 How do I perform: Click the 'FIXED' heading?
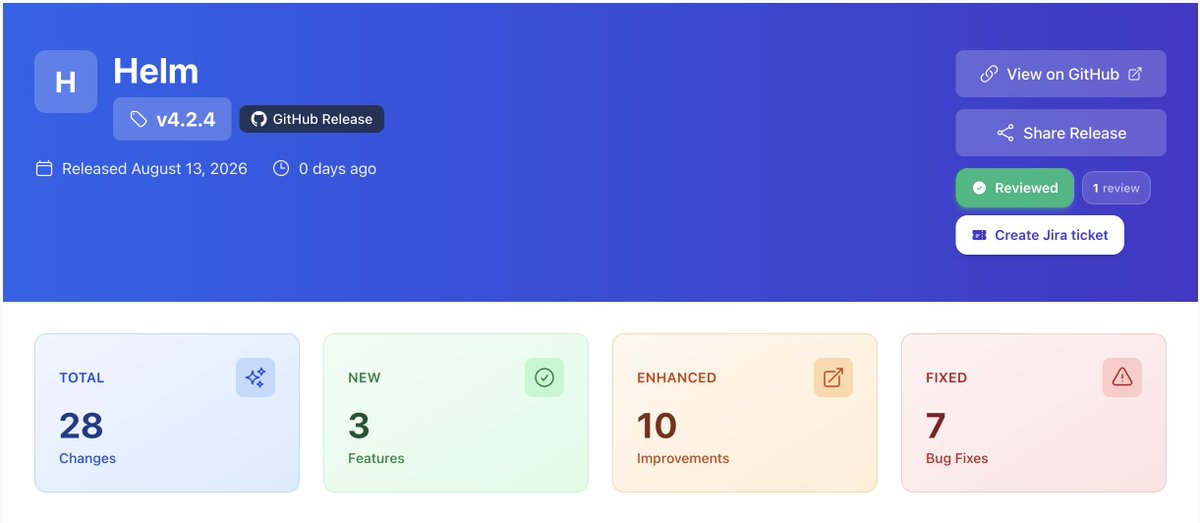(x=946, y=378)
